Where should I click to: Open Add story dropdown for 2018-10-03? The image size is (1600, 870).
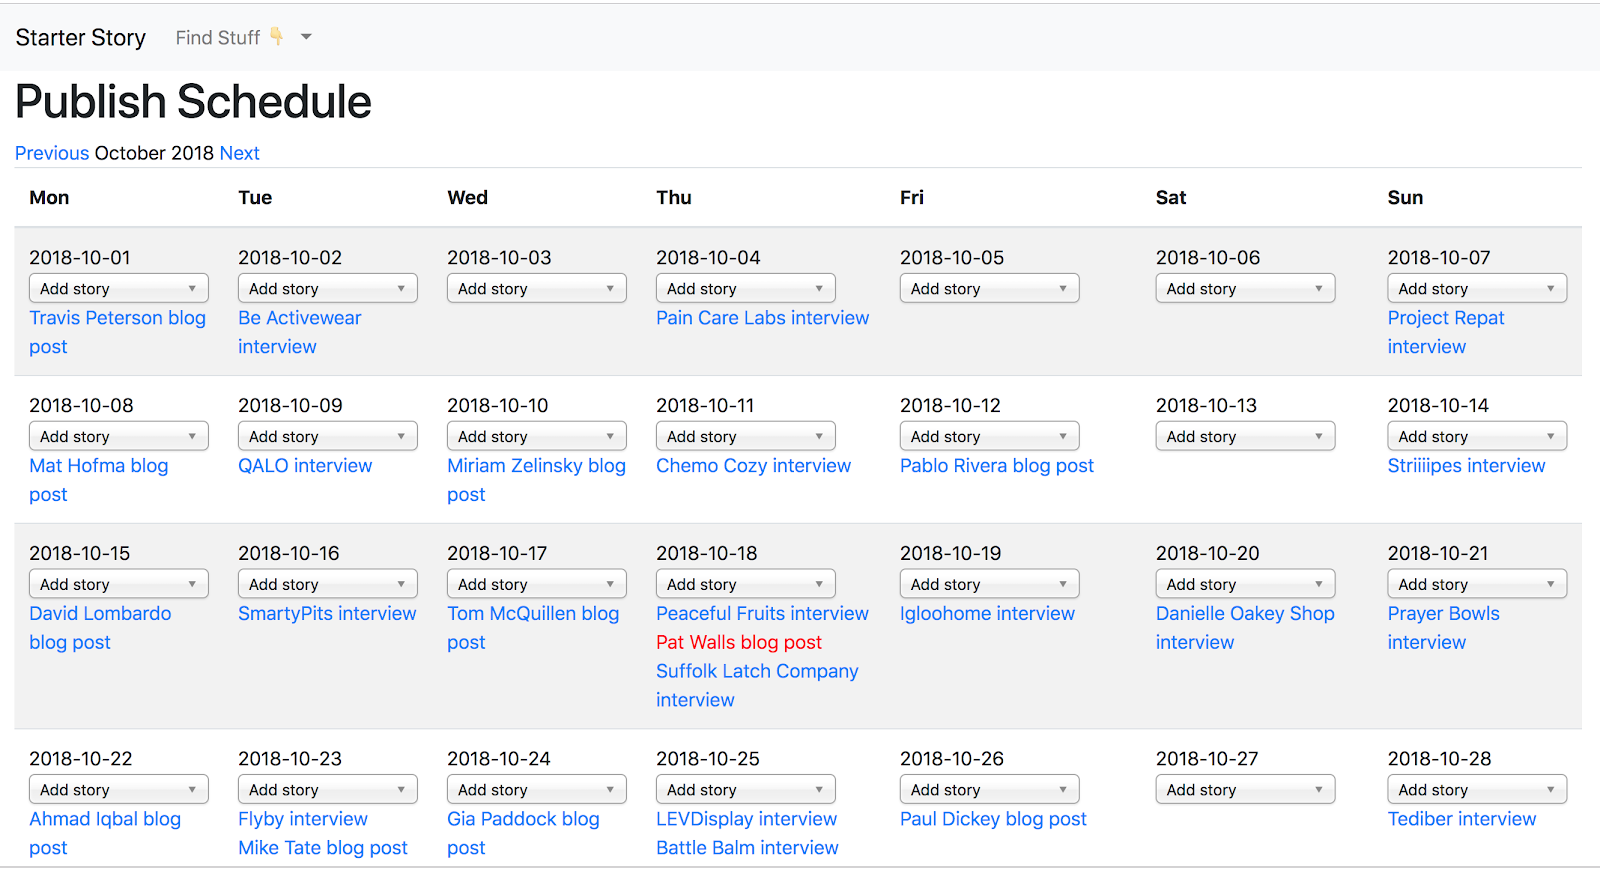pyautogui.click(x=537, y=288)
